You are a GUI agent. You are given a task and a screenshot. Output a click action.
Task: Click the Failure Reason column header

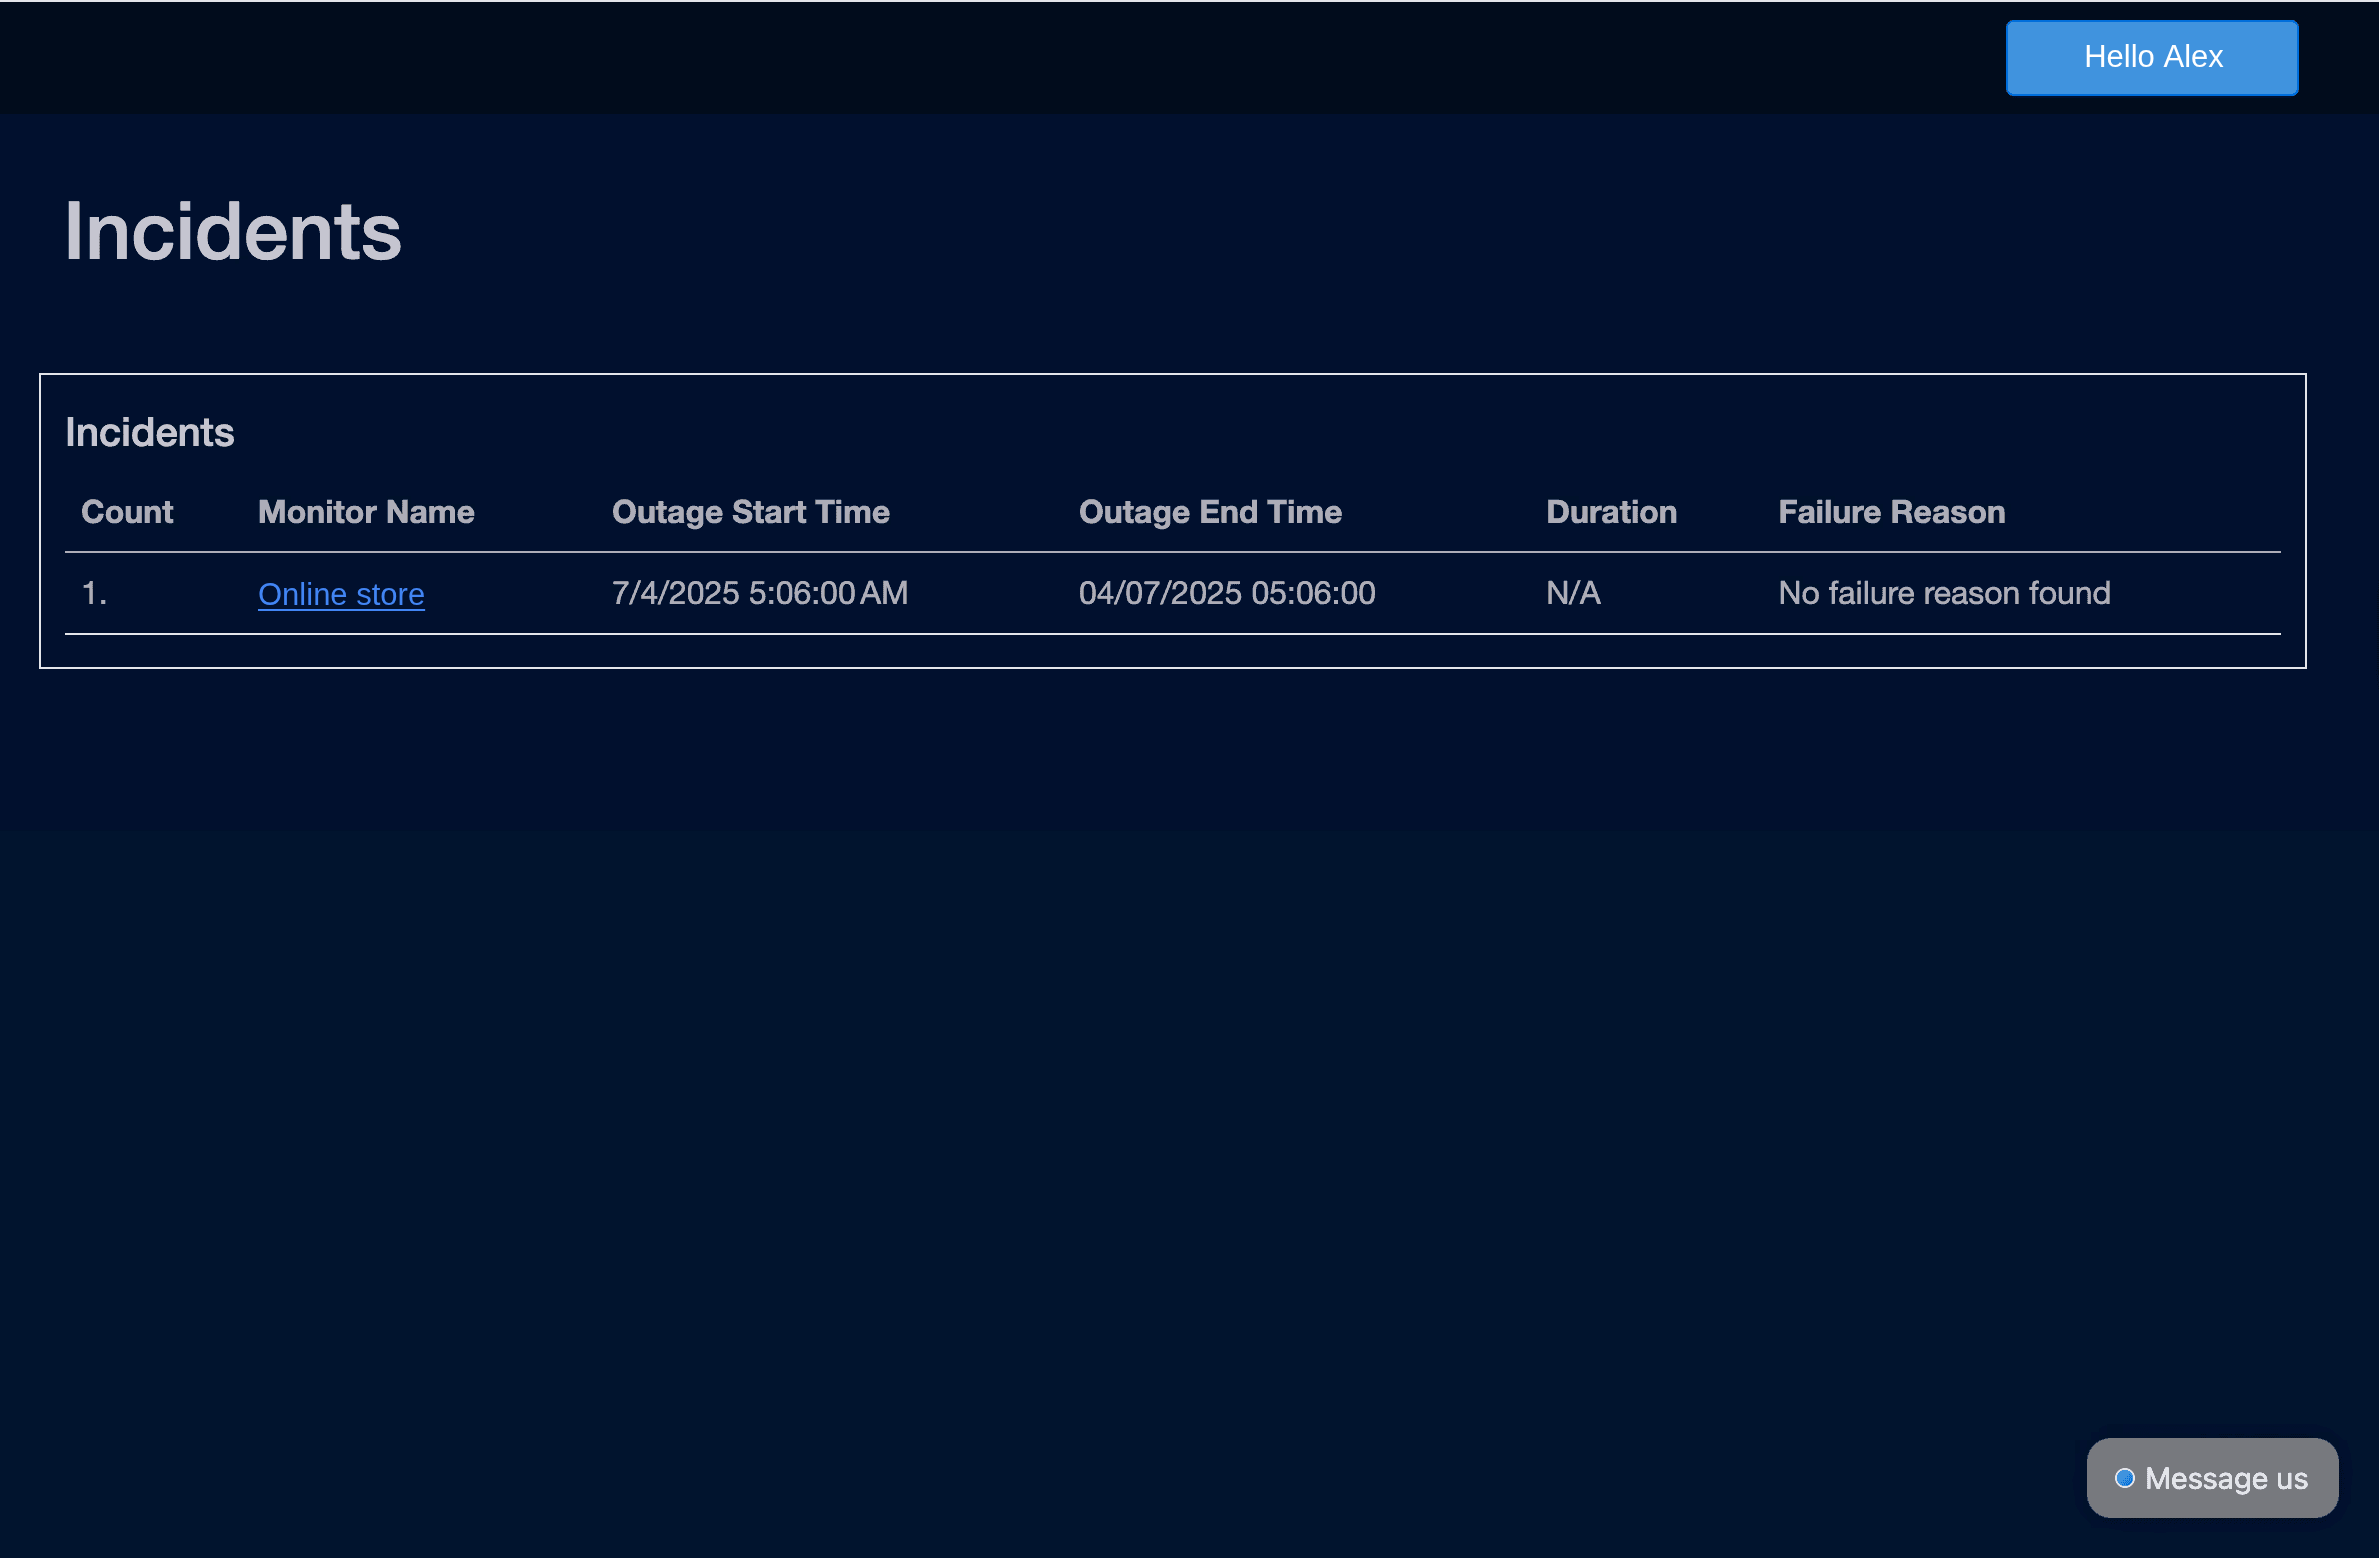point(1891,512)
